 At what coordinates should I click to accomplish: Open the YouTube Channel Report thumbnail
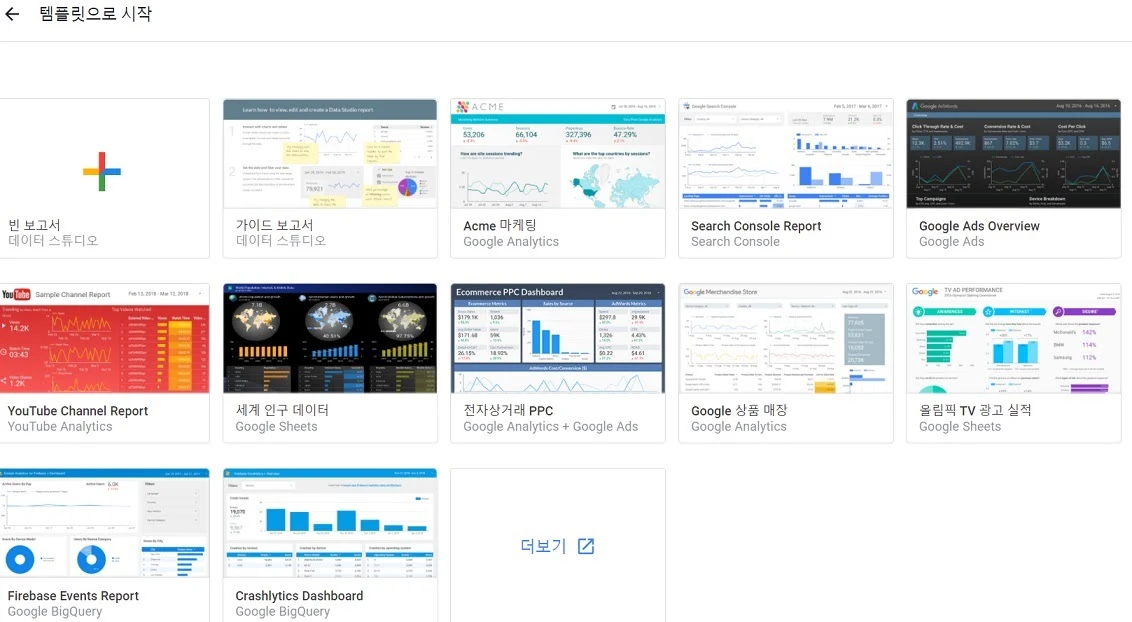tap(104, 338)
